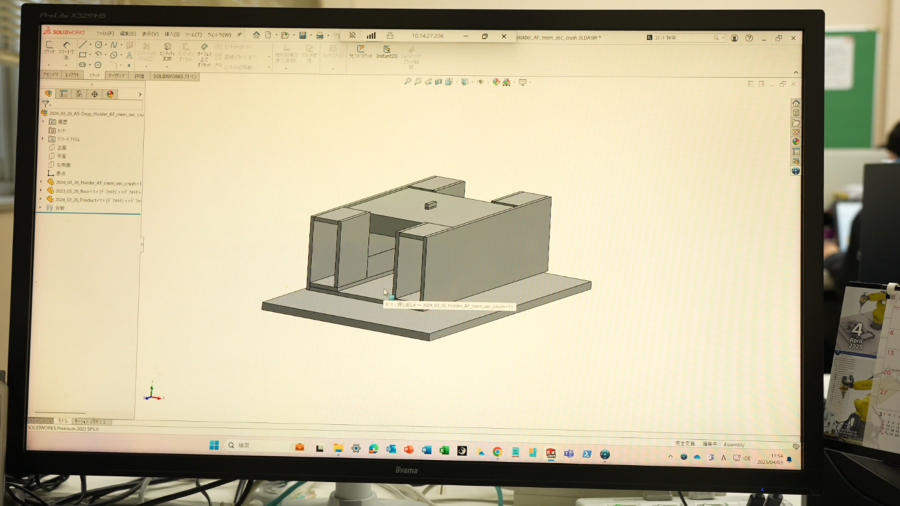Screen dimensions: 900x506
Task: Open the 表示(V) menu
Action: 150,33
